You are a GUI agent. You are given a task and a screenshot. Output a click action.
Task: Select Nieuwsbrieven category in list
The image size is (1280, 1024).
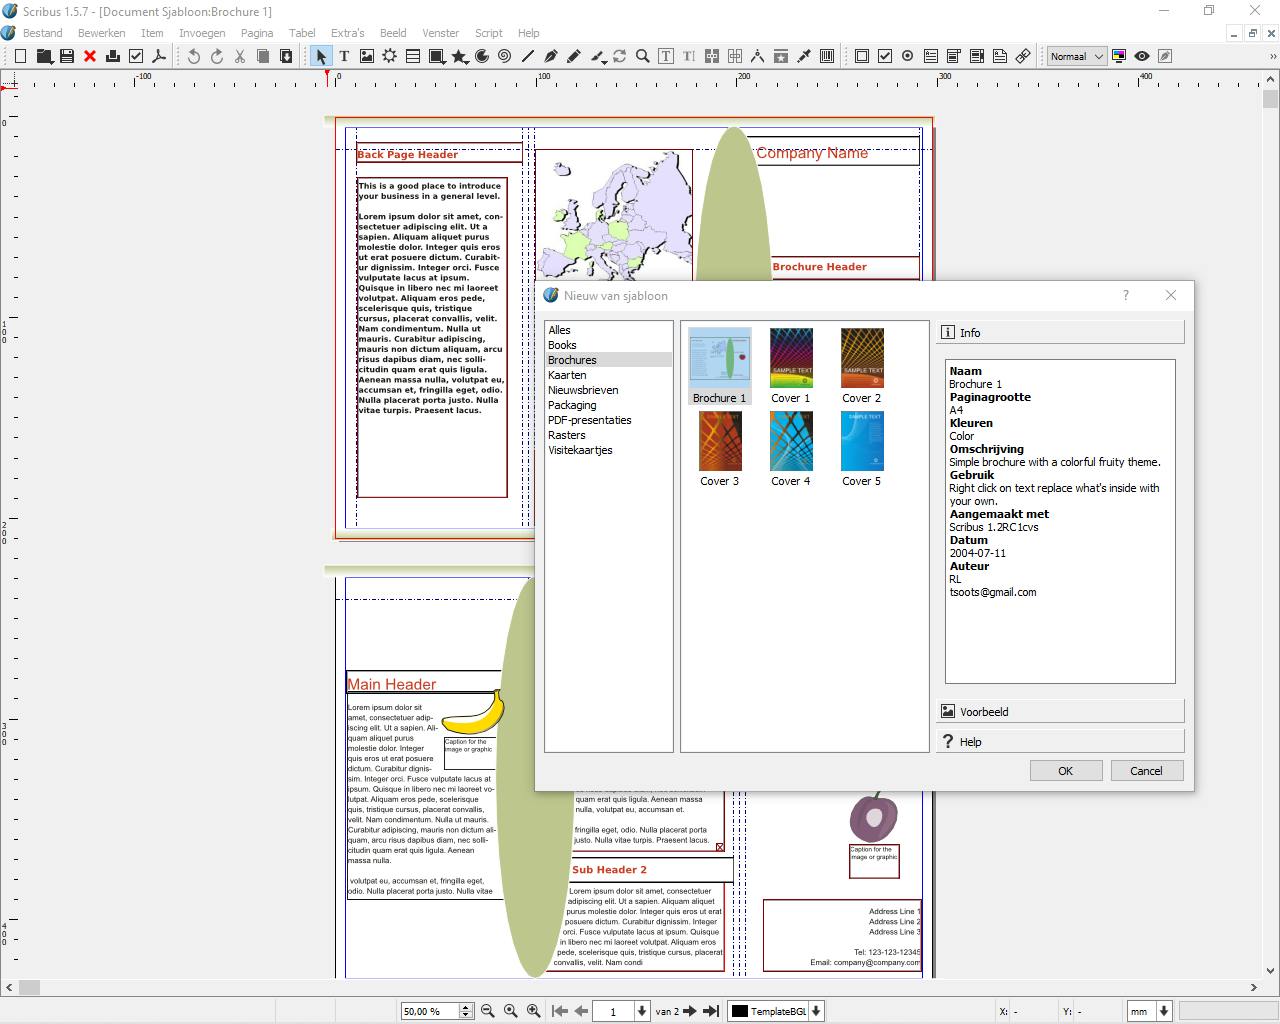point(583,390)
